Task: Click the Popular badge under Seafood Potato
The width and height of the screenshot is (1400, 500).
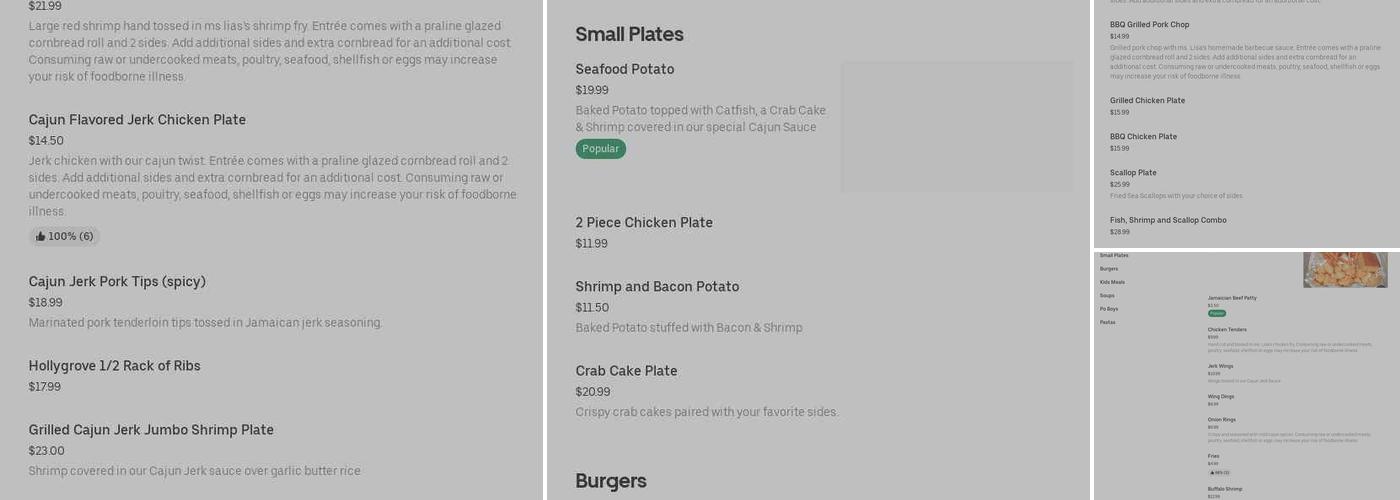Action: tap(600, 149)
